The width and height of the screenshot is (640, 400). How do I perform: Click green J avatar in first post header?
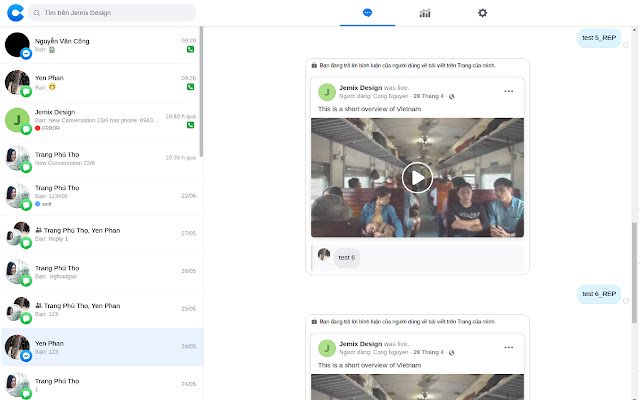pyautogui.click(x=327, y=92)
